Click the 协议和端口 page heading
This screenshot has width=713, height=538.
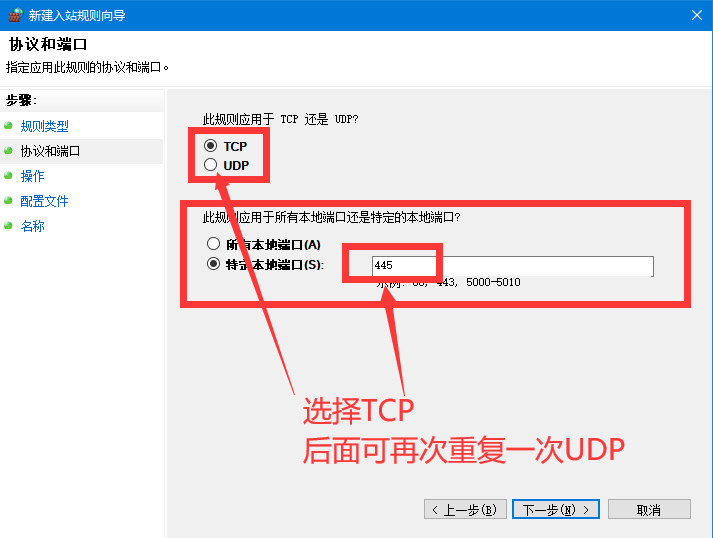48,44
